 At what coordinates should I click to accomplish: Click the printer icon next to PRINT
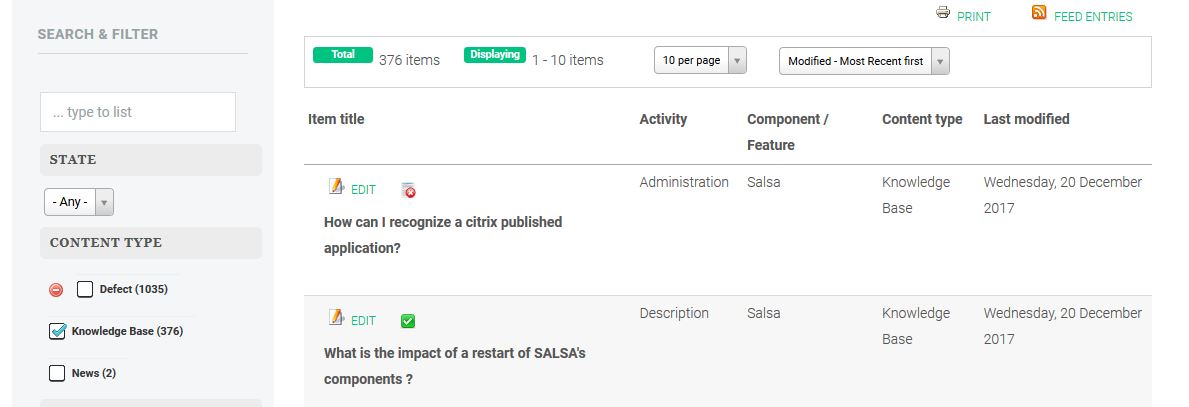pyautogui.click(x=943, y=12)
